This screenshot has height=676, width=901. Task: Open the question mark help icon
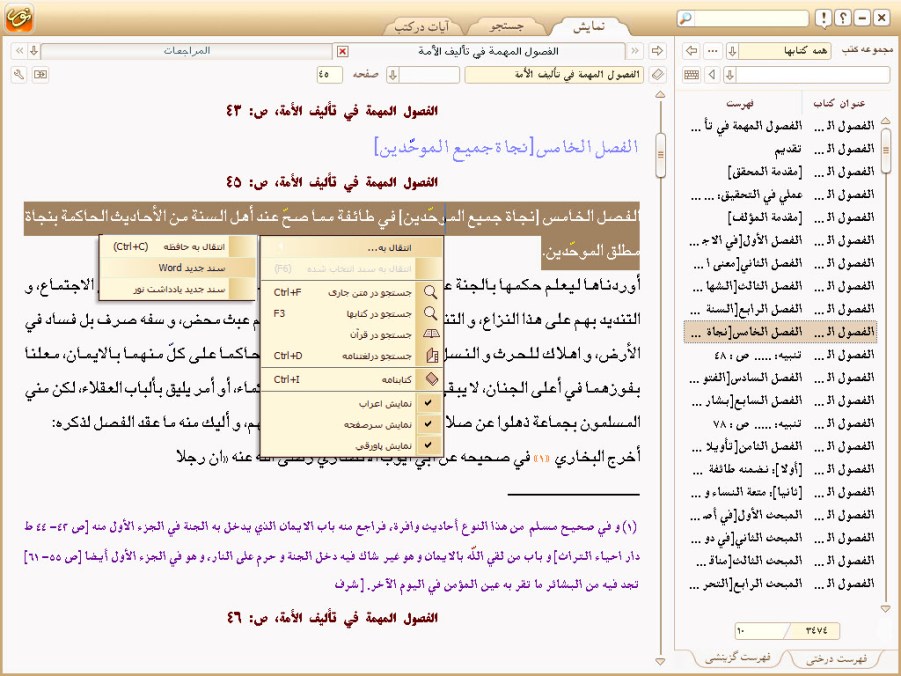coord(842,18)
